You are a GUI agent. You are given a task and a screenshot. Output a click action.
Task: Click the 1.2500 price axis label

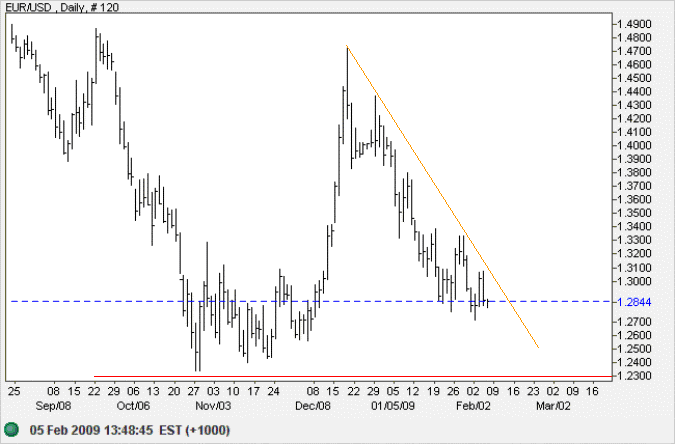click(x=634, y=348)
